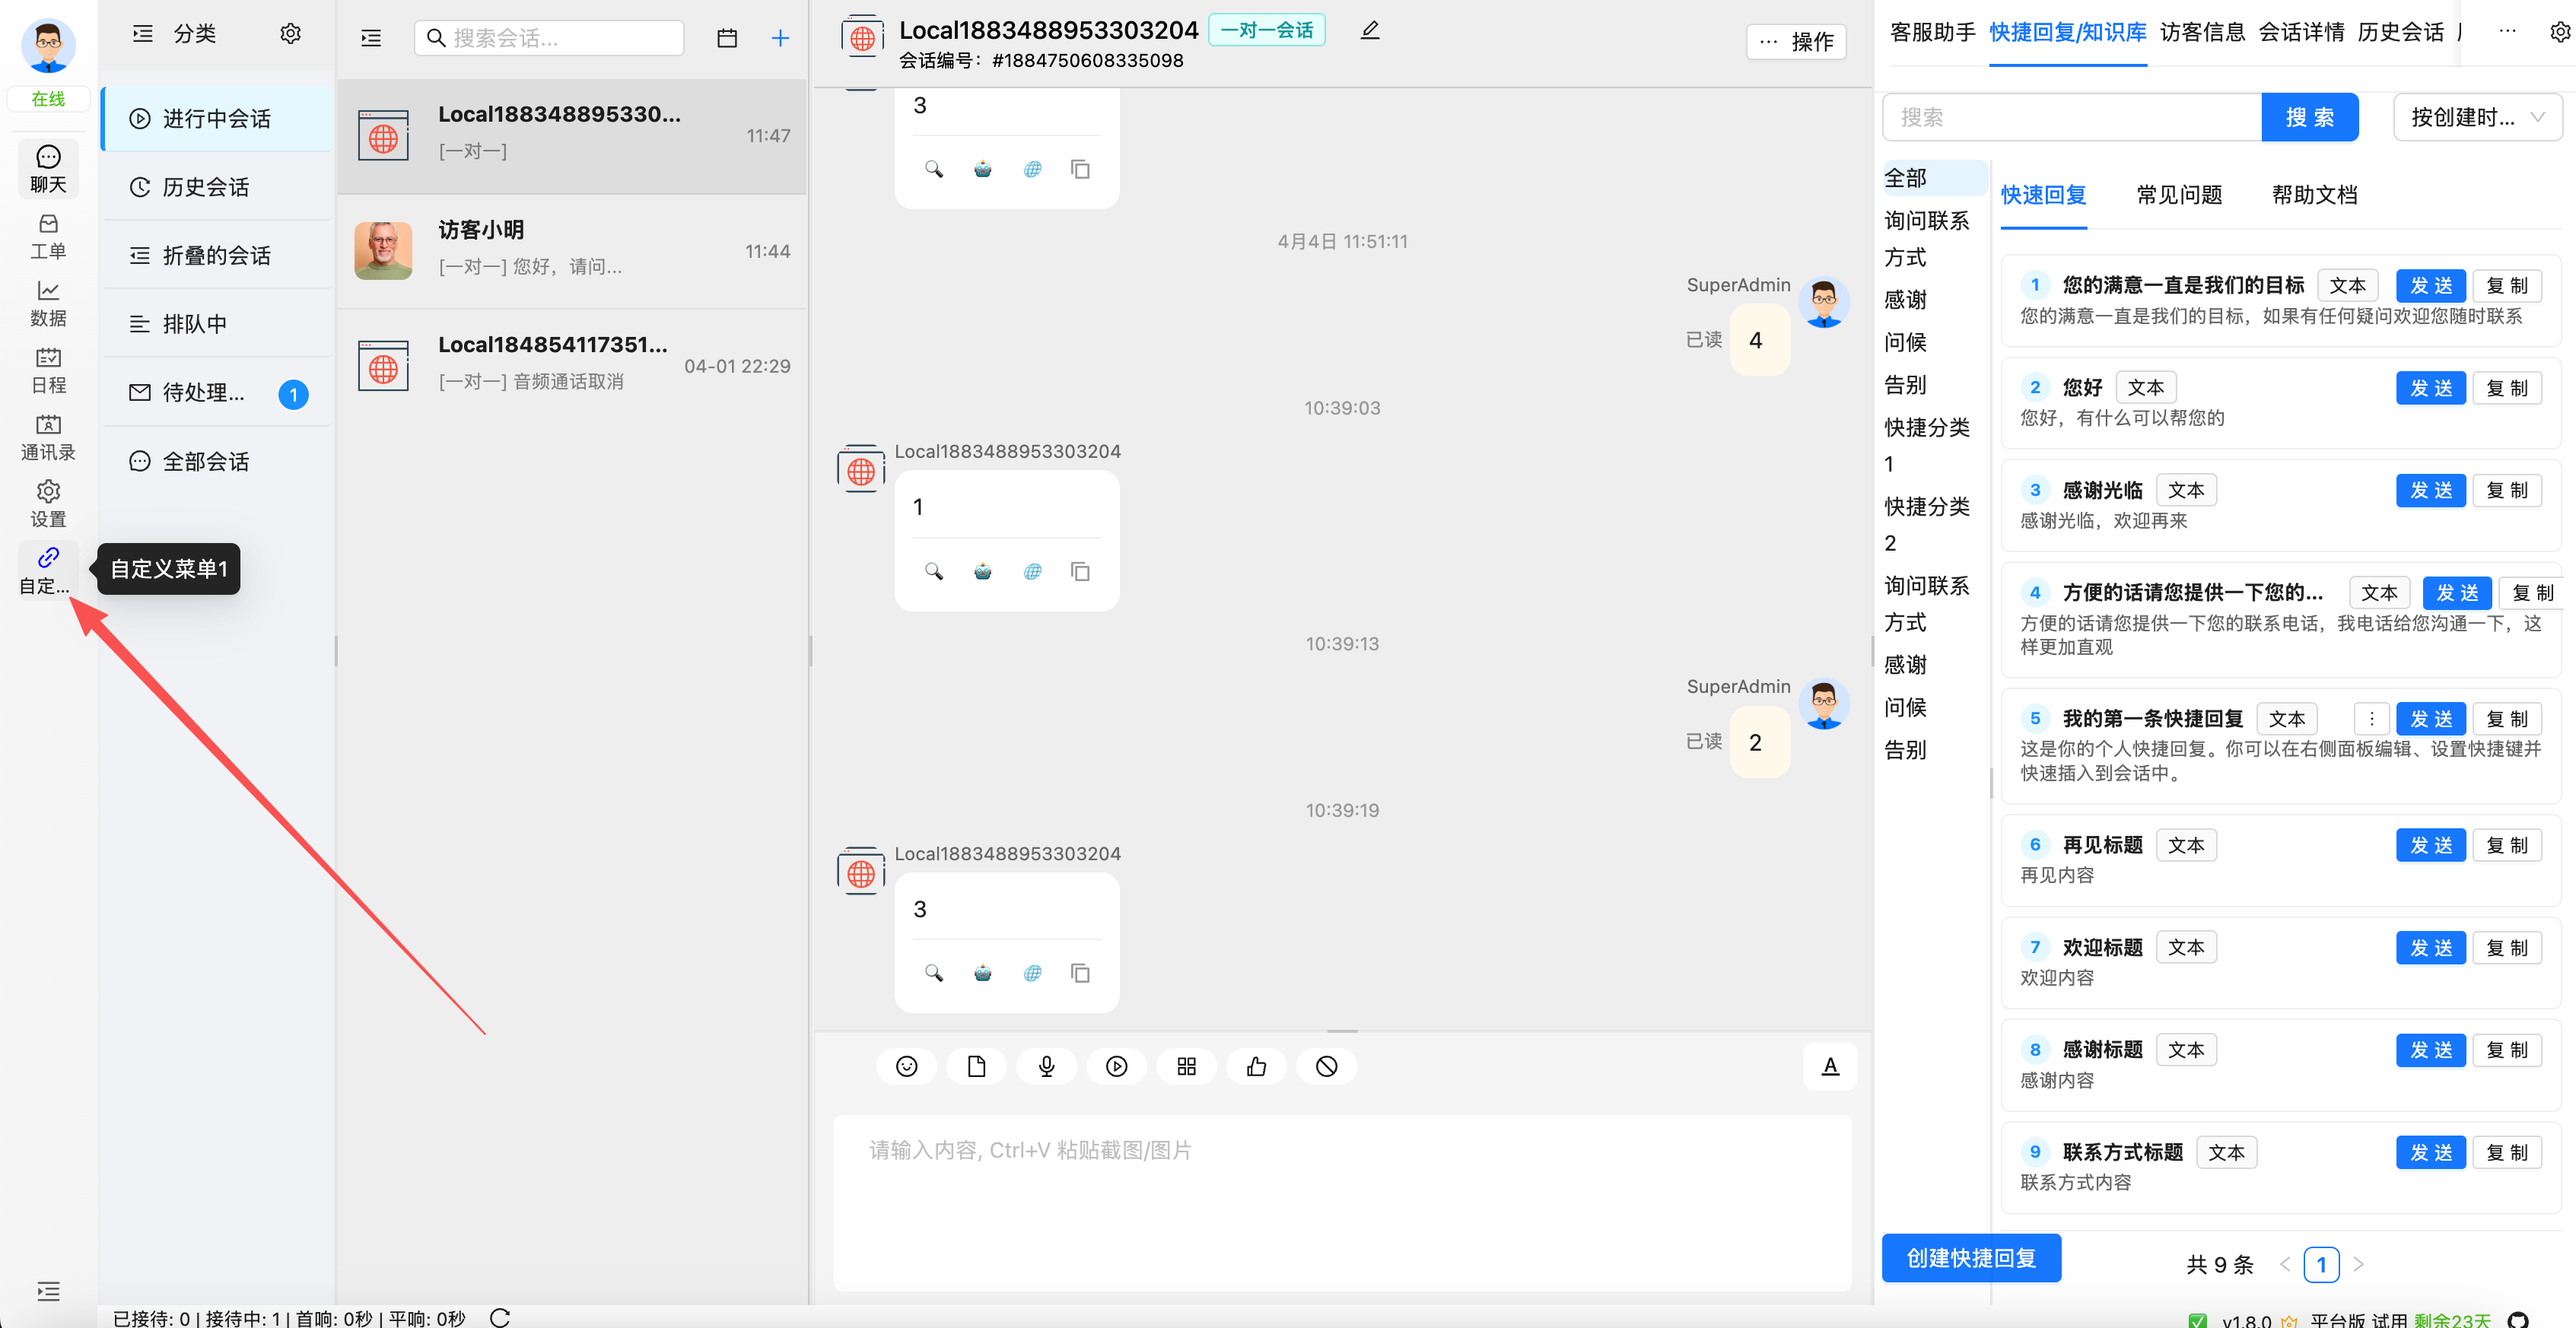Click the file attachment icon in chat toolbar
This screenshot has height=1328, width=2576.
coord(976,1066)
